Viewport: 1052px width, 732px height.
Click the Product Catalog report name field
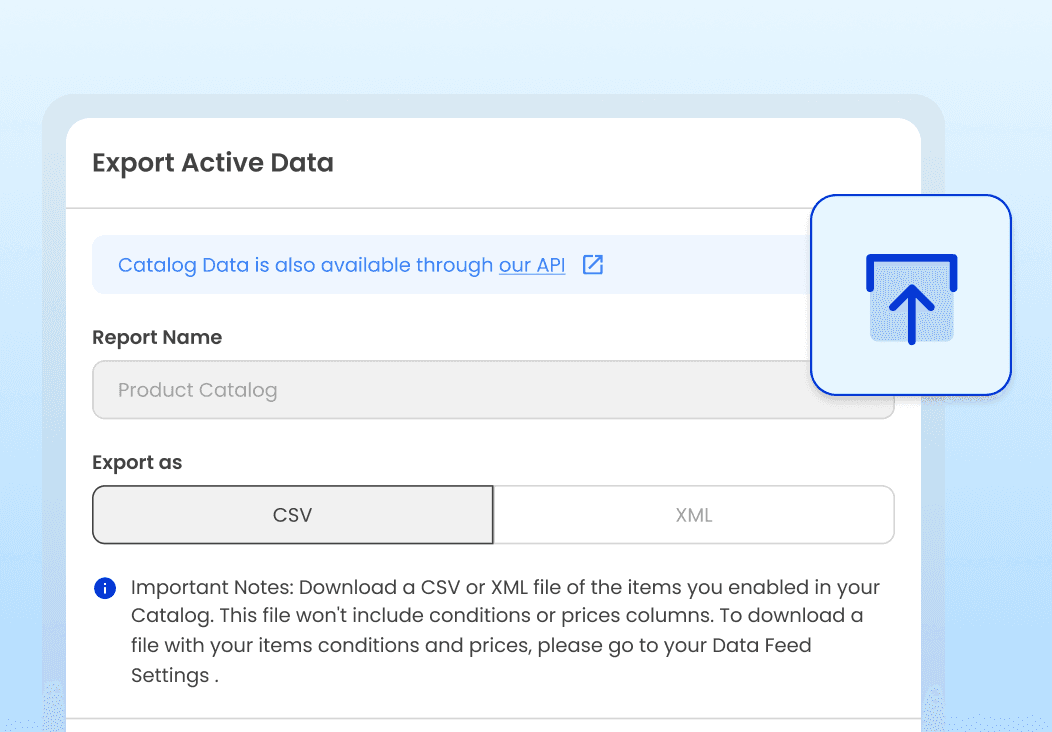click(x=450, y=390)
